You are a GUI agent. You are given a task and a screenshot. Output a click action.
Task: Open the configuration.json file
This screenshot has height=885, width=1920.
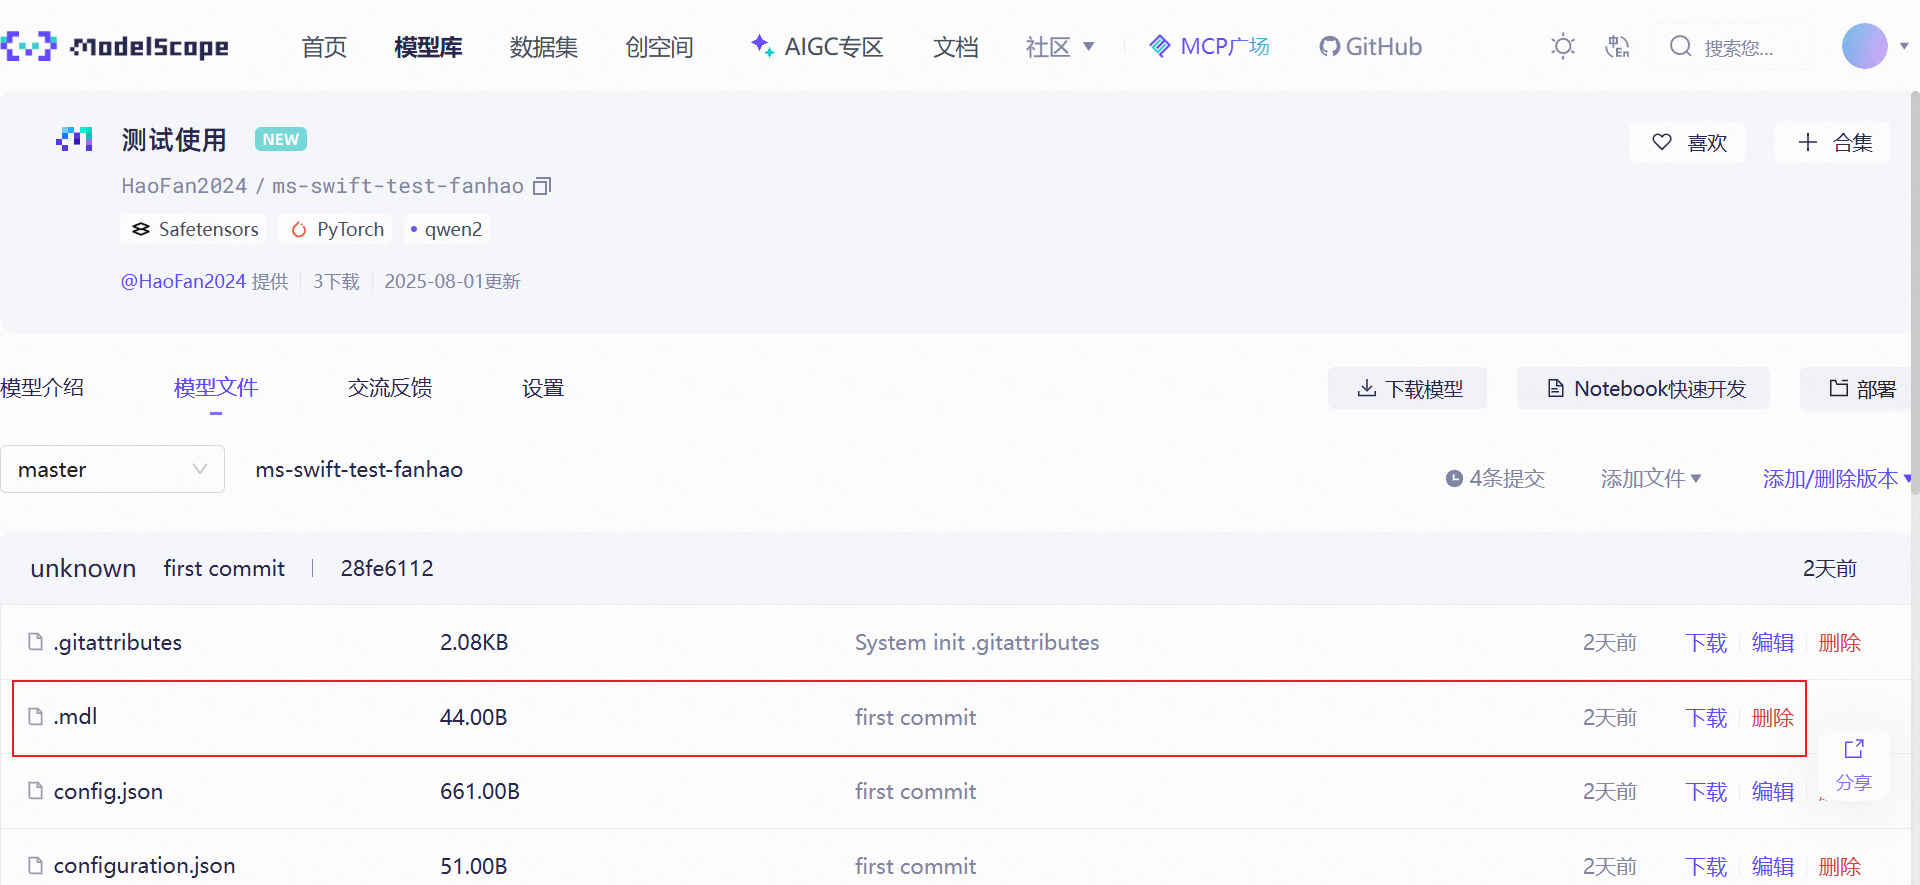(145, 865)
